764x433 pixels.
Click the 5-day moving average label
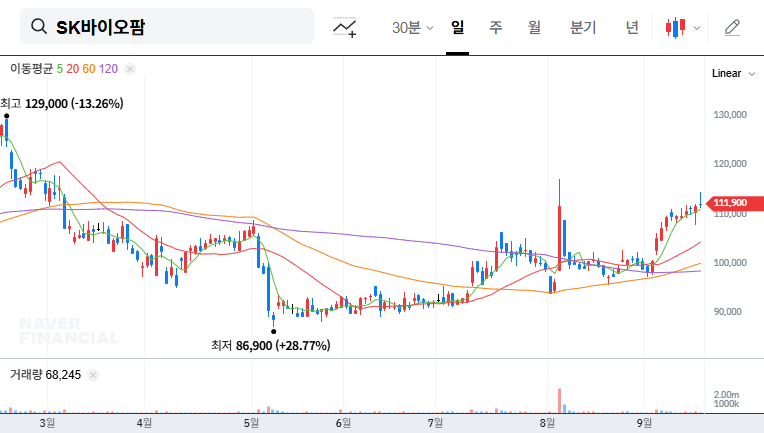click(x=59, y=69)
